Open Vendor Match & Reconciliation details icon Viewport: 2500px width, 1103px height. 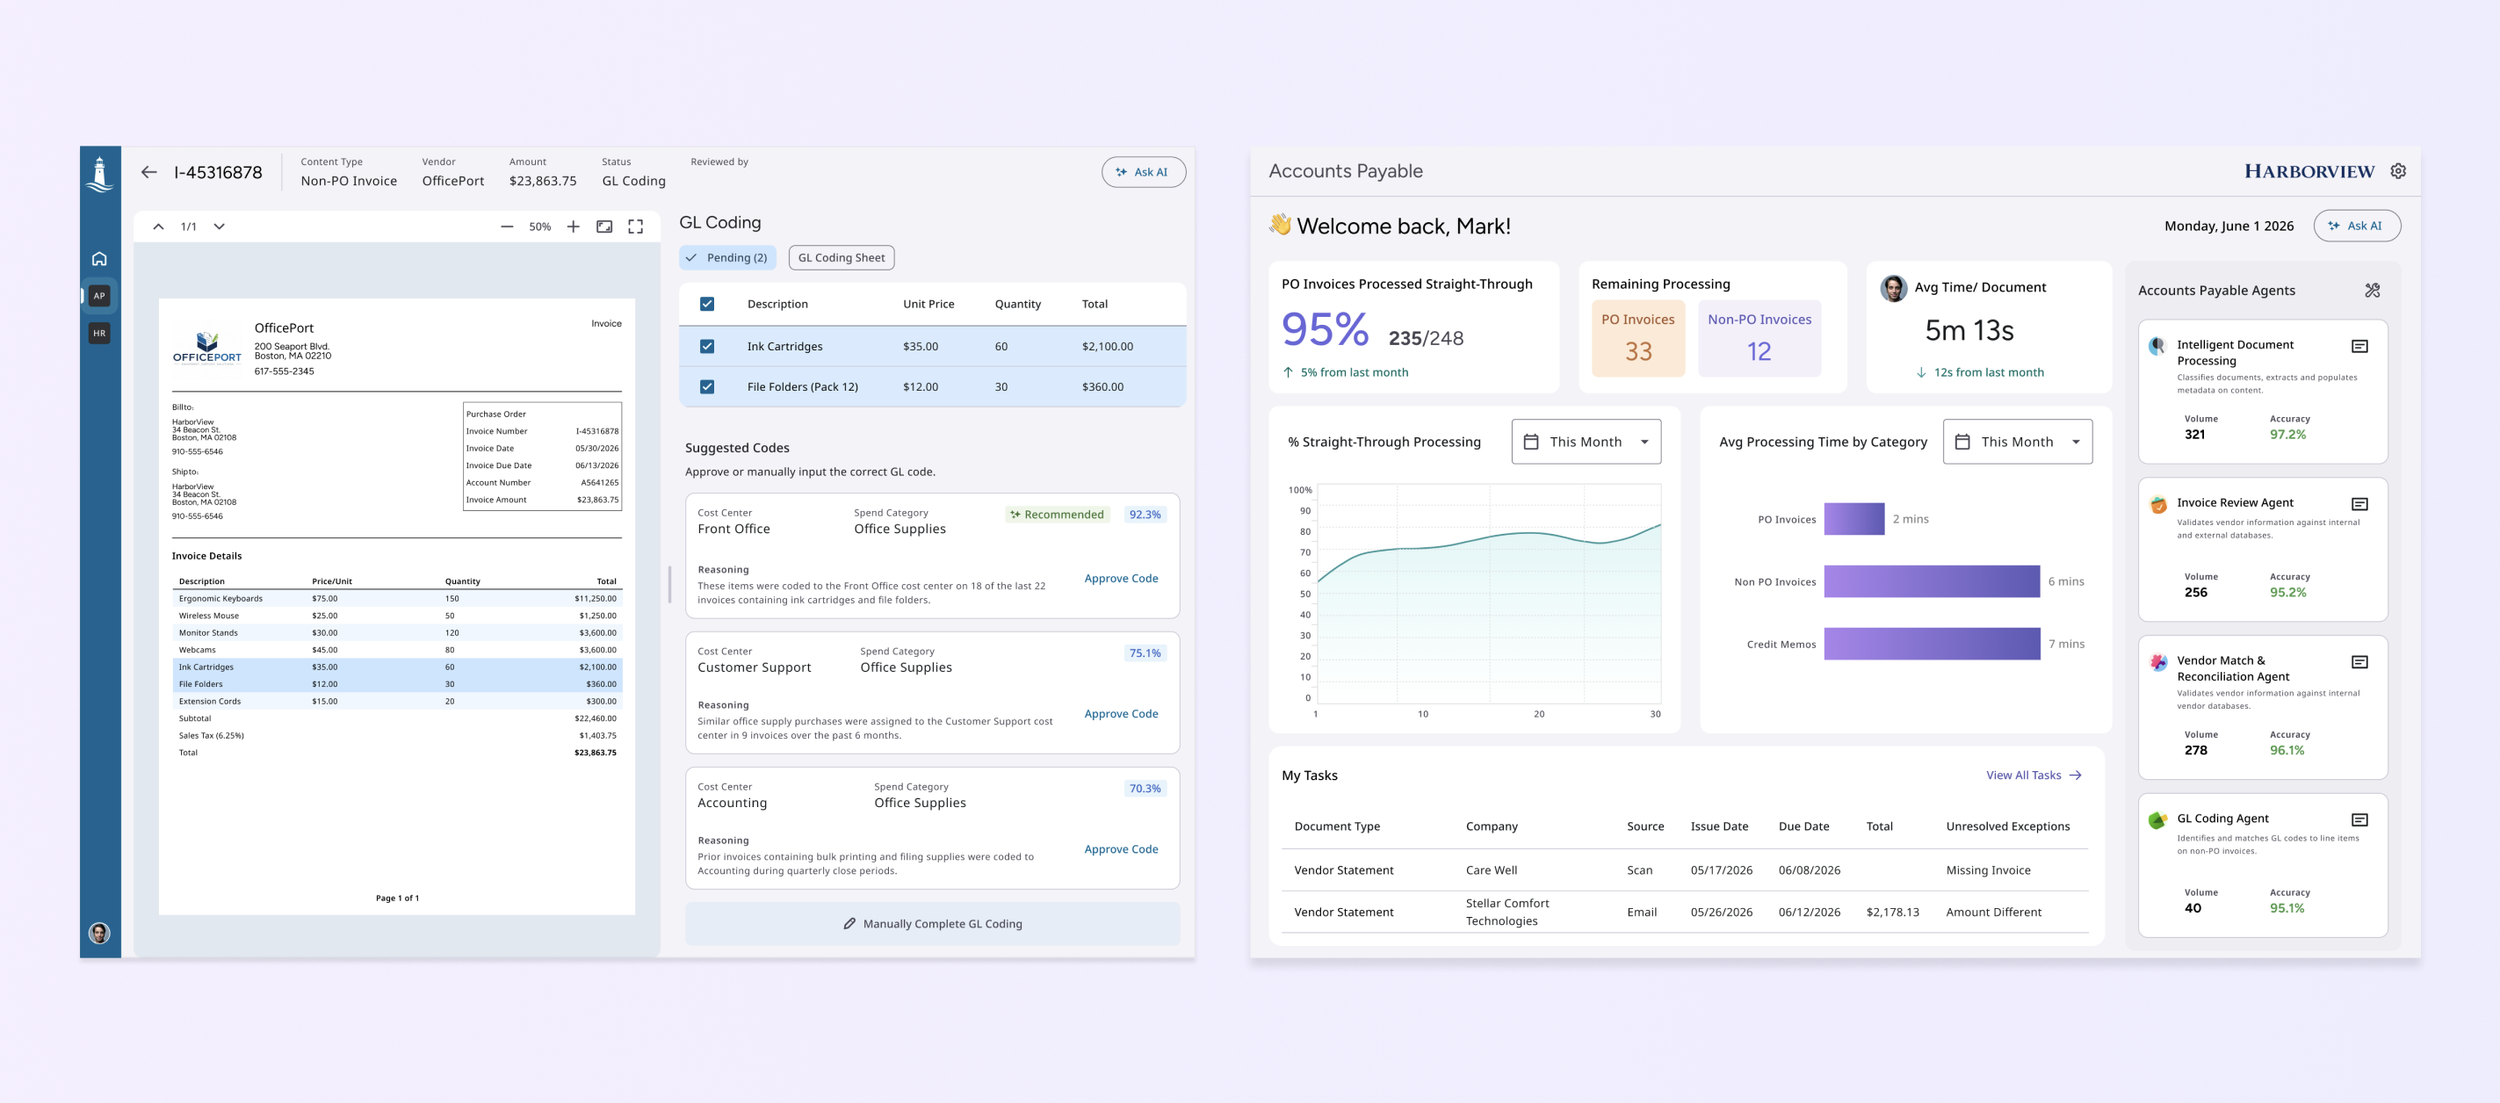[x=2359, y=662]
